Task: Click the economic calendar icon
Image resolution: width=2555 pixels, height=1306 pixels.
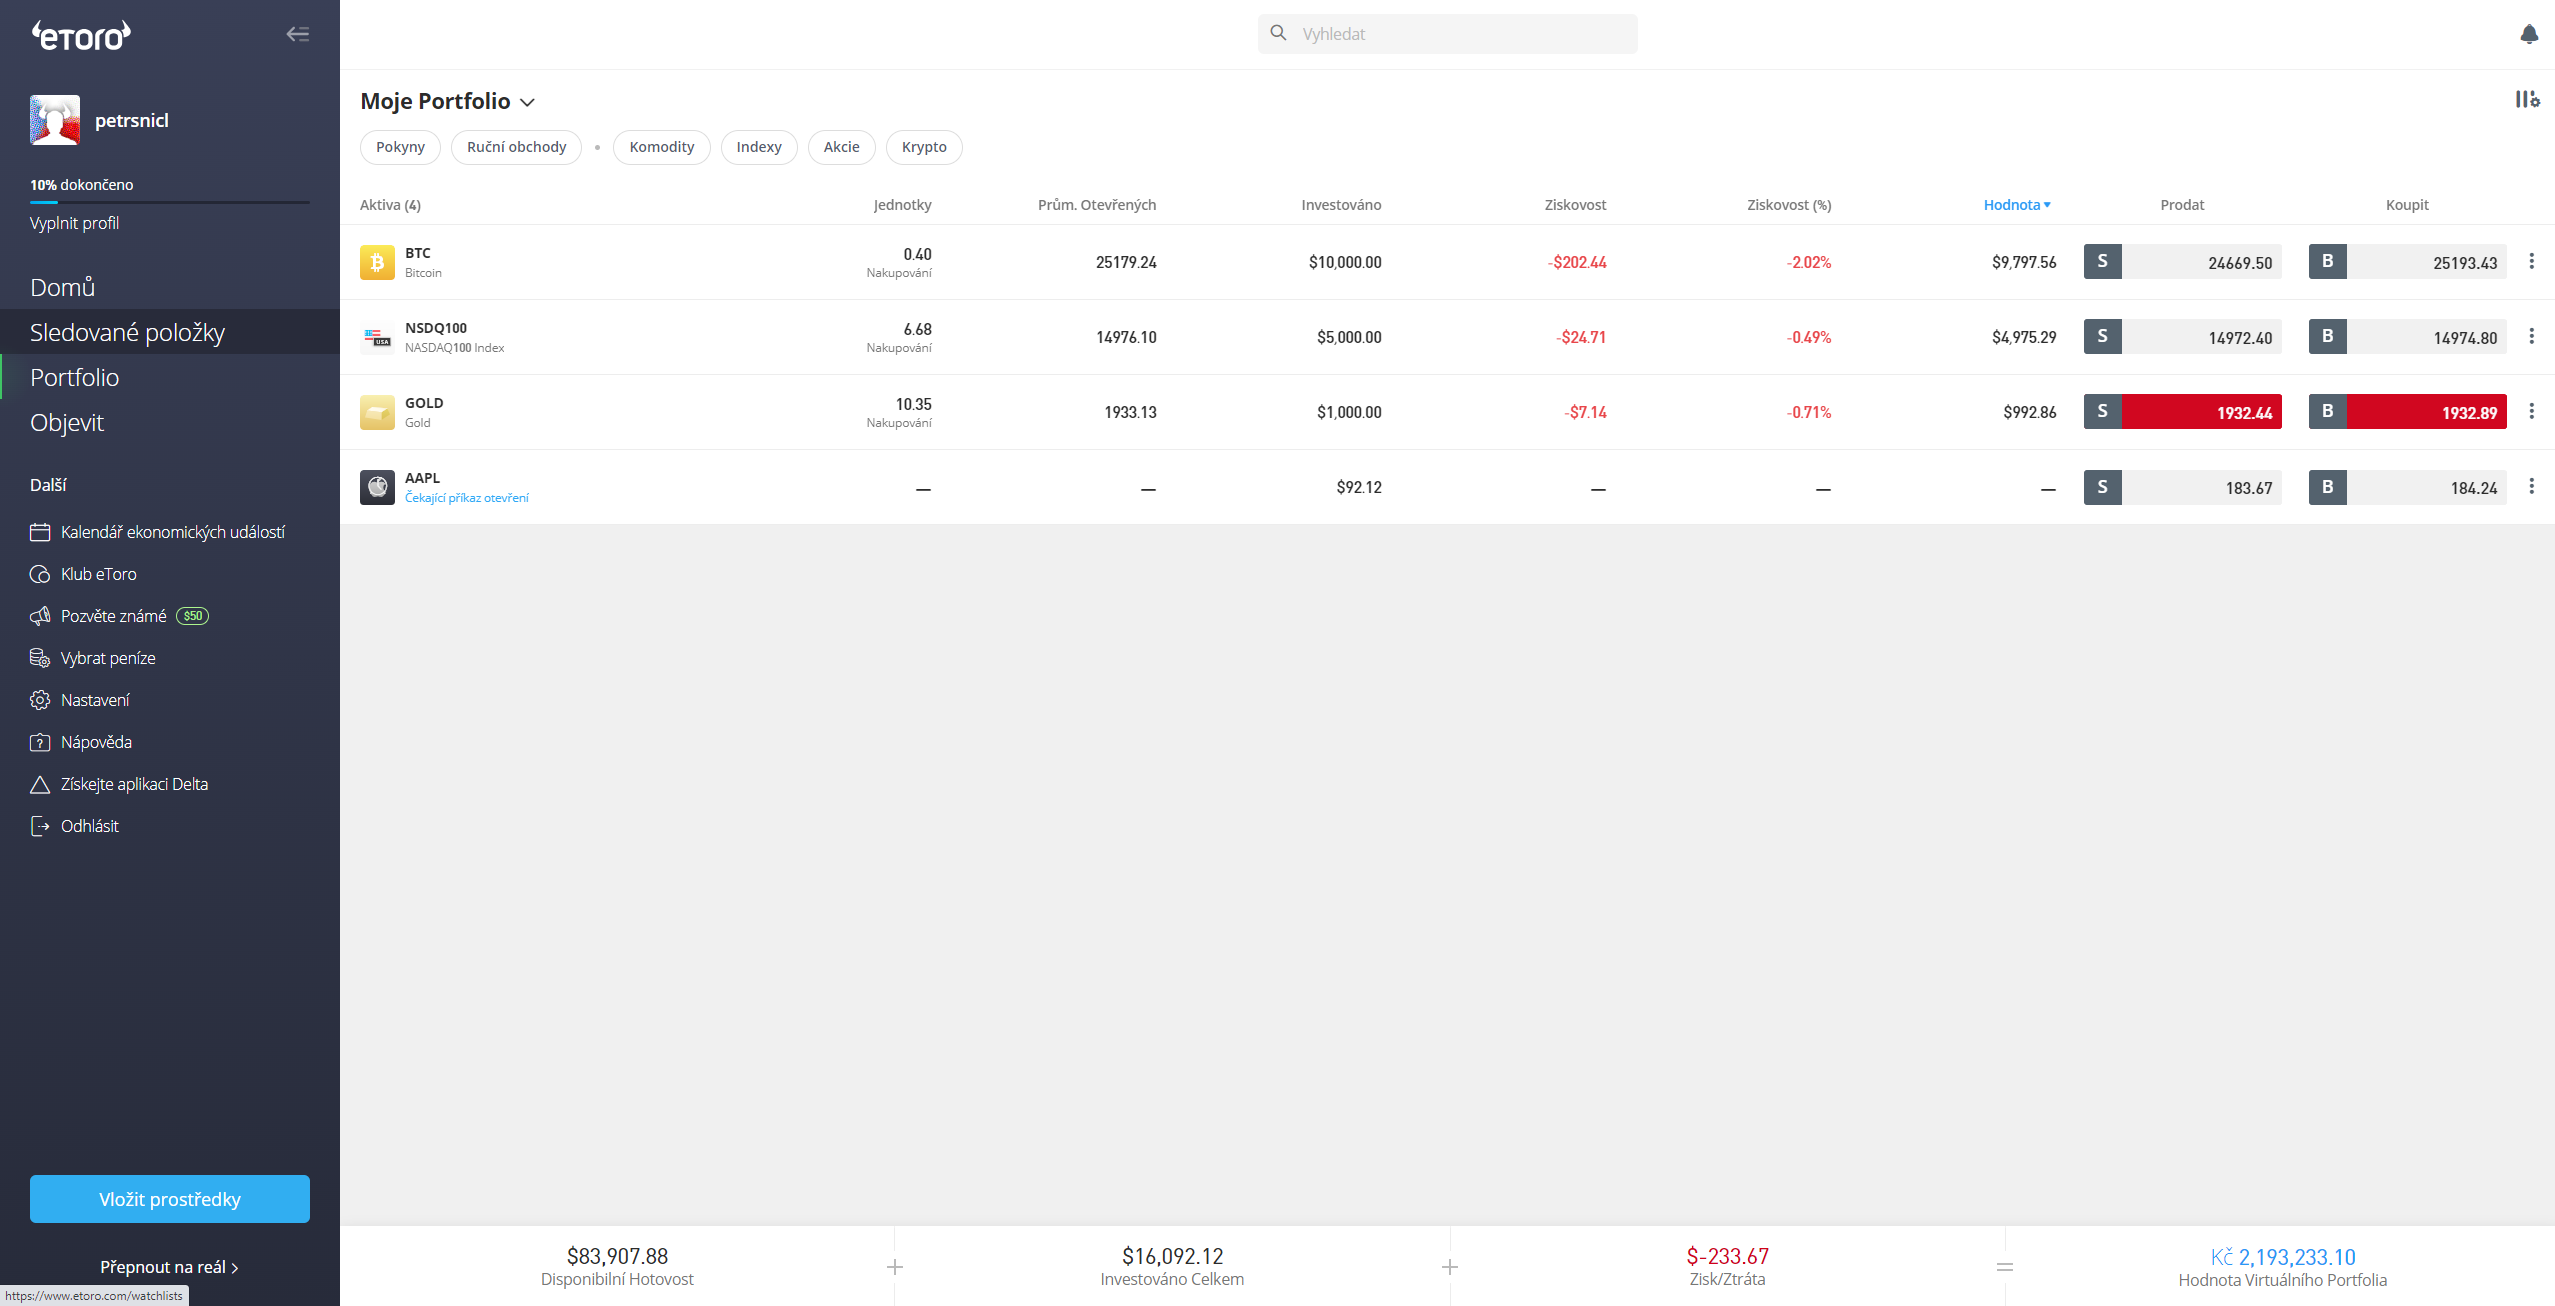Action: click(x=40, y=532)
